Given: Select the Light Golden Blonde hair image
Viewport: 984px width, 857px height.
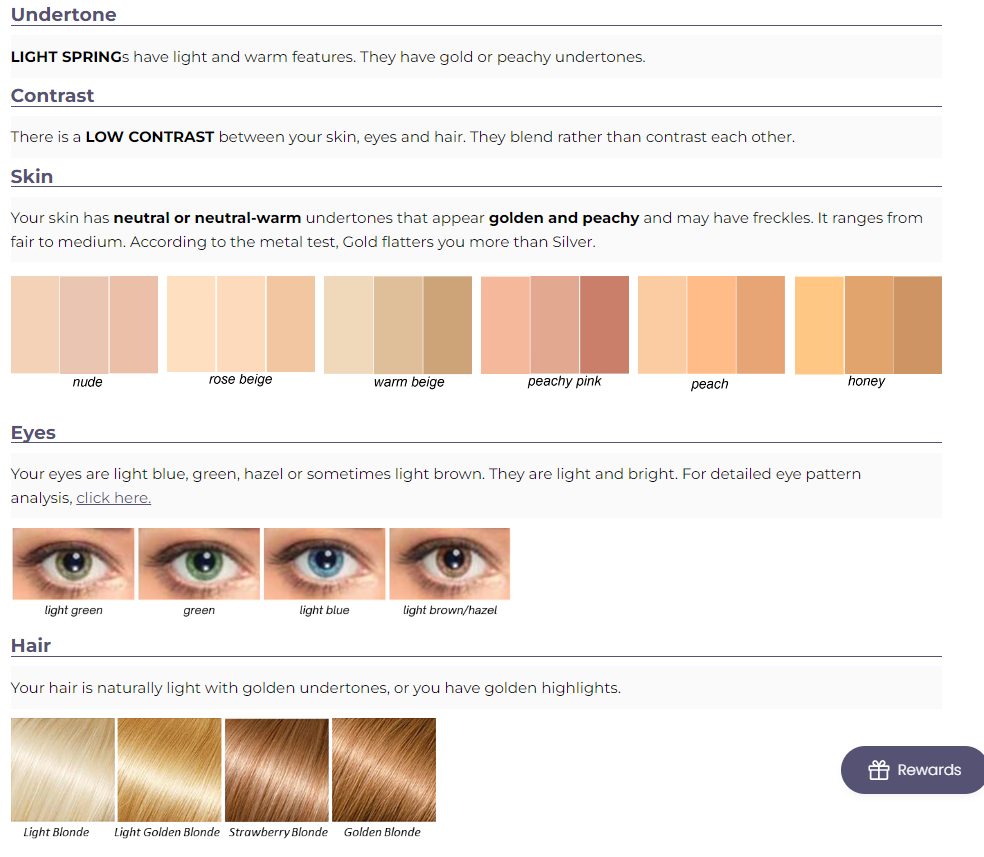Looking at the screenshot, I should [x=169, y=769].
